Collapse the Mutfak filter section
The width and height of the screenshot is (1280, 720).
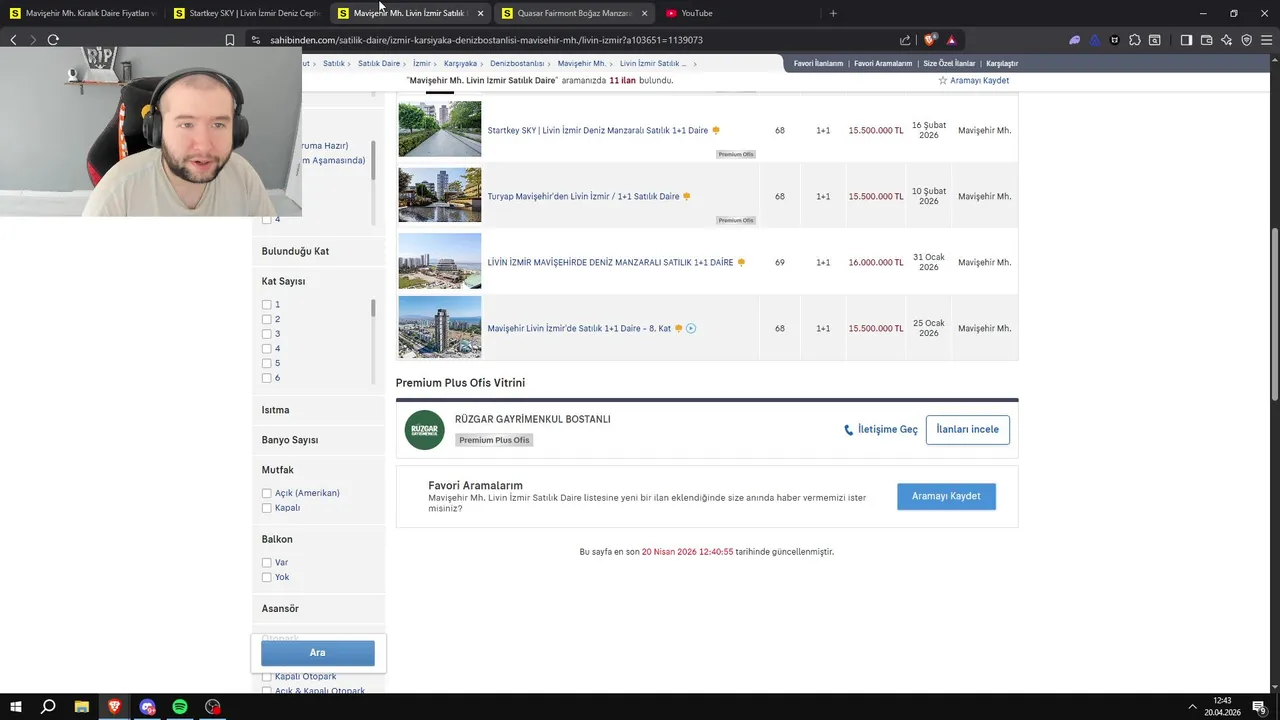pos(318,470)
